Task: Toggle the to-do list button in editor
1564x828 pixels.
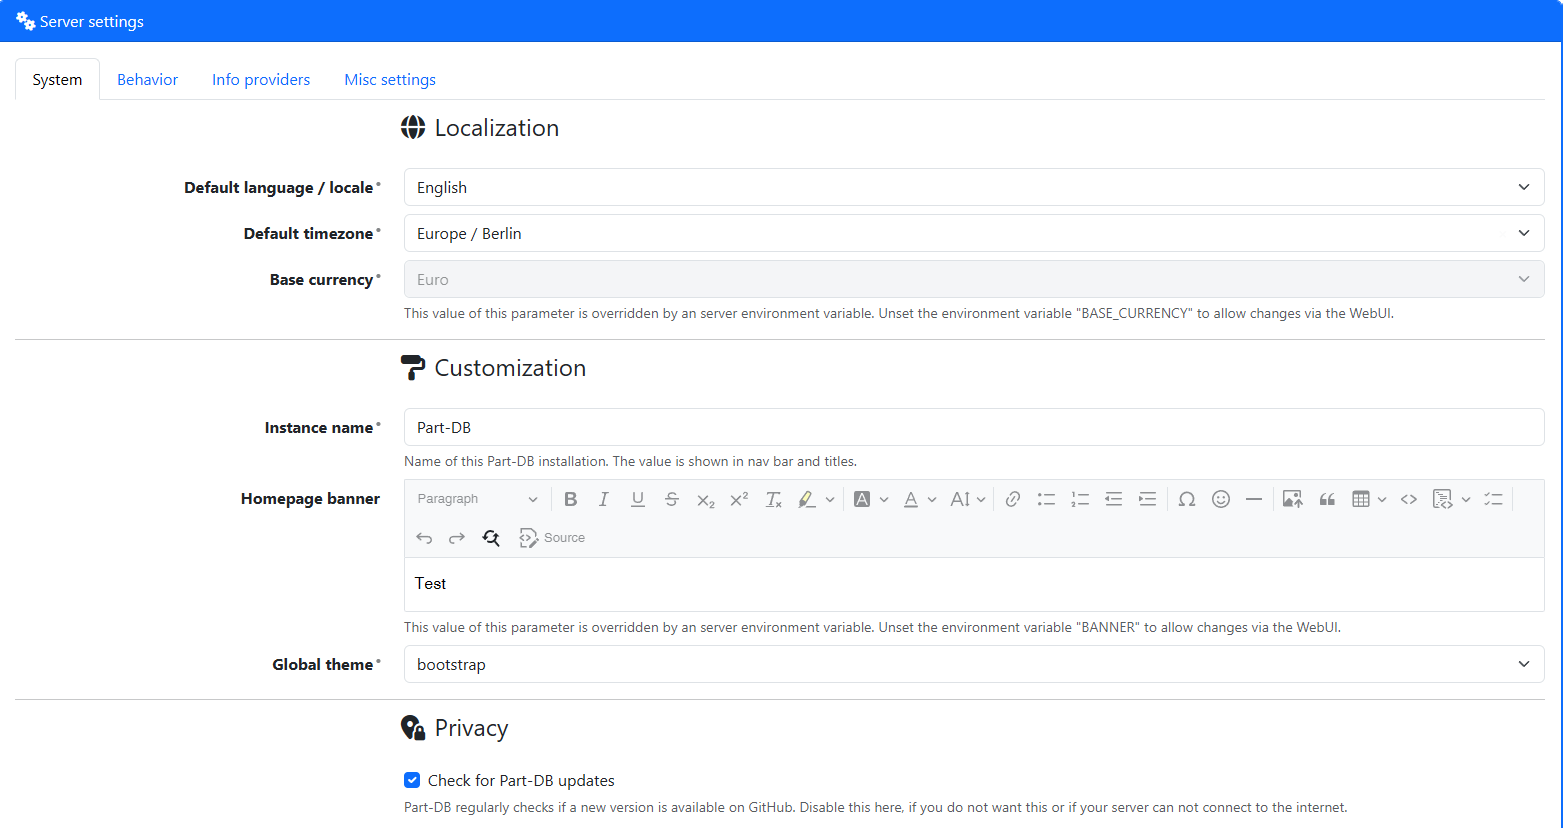Action: coord(1493,499)
